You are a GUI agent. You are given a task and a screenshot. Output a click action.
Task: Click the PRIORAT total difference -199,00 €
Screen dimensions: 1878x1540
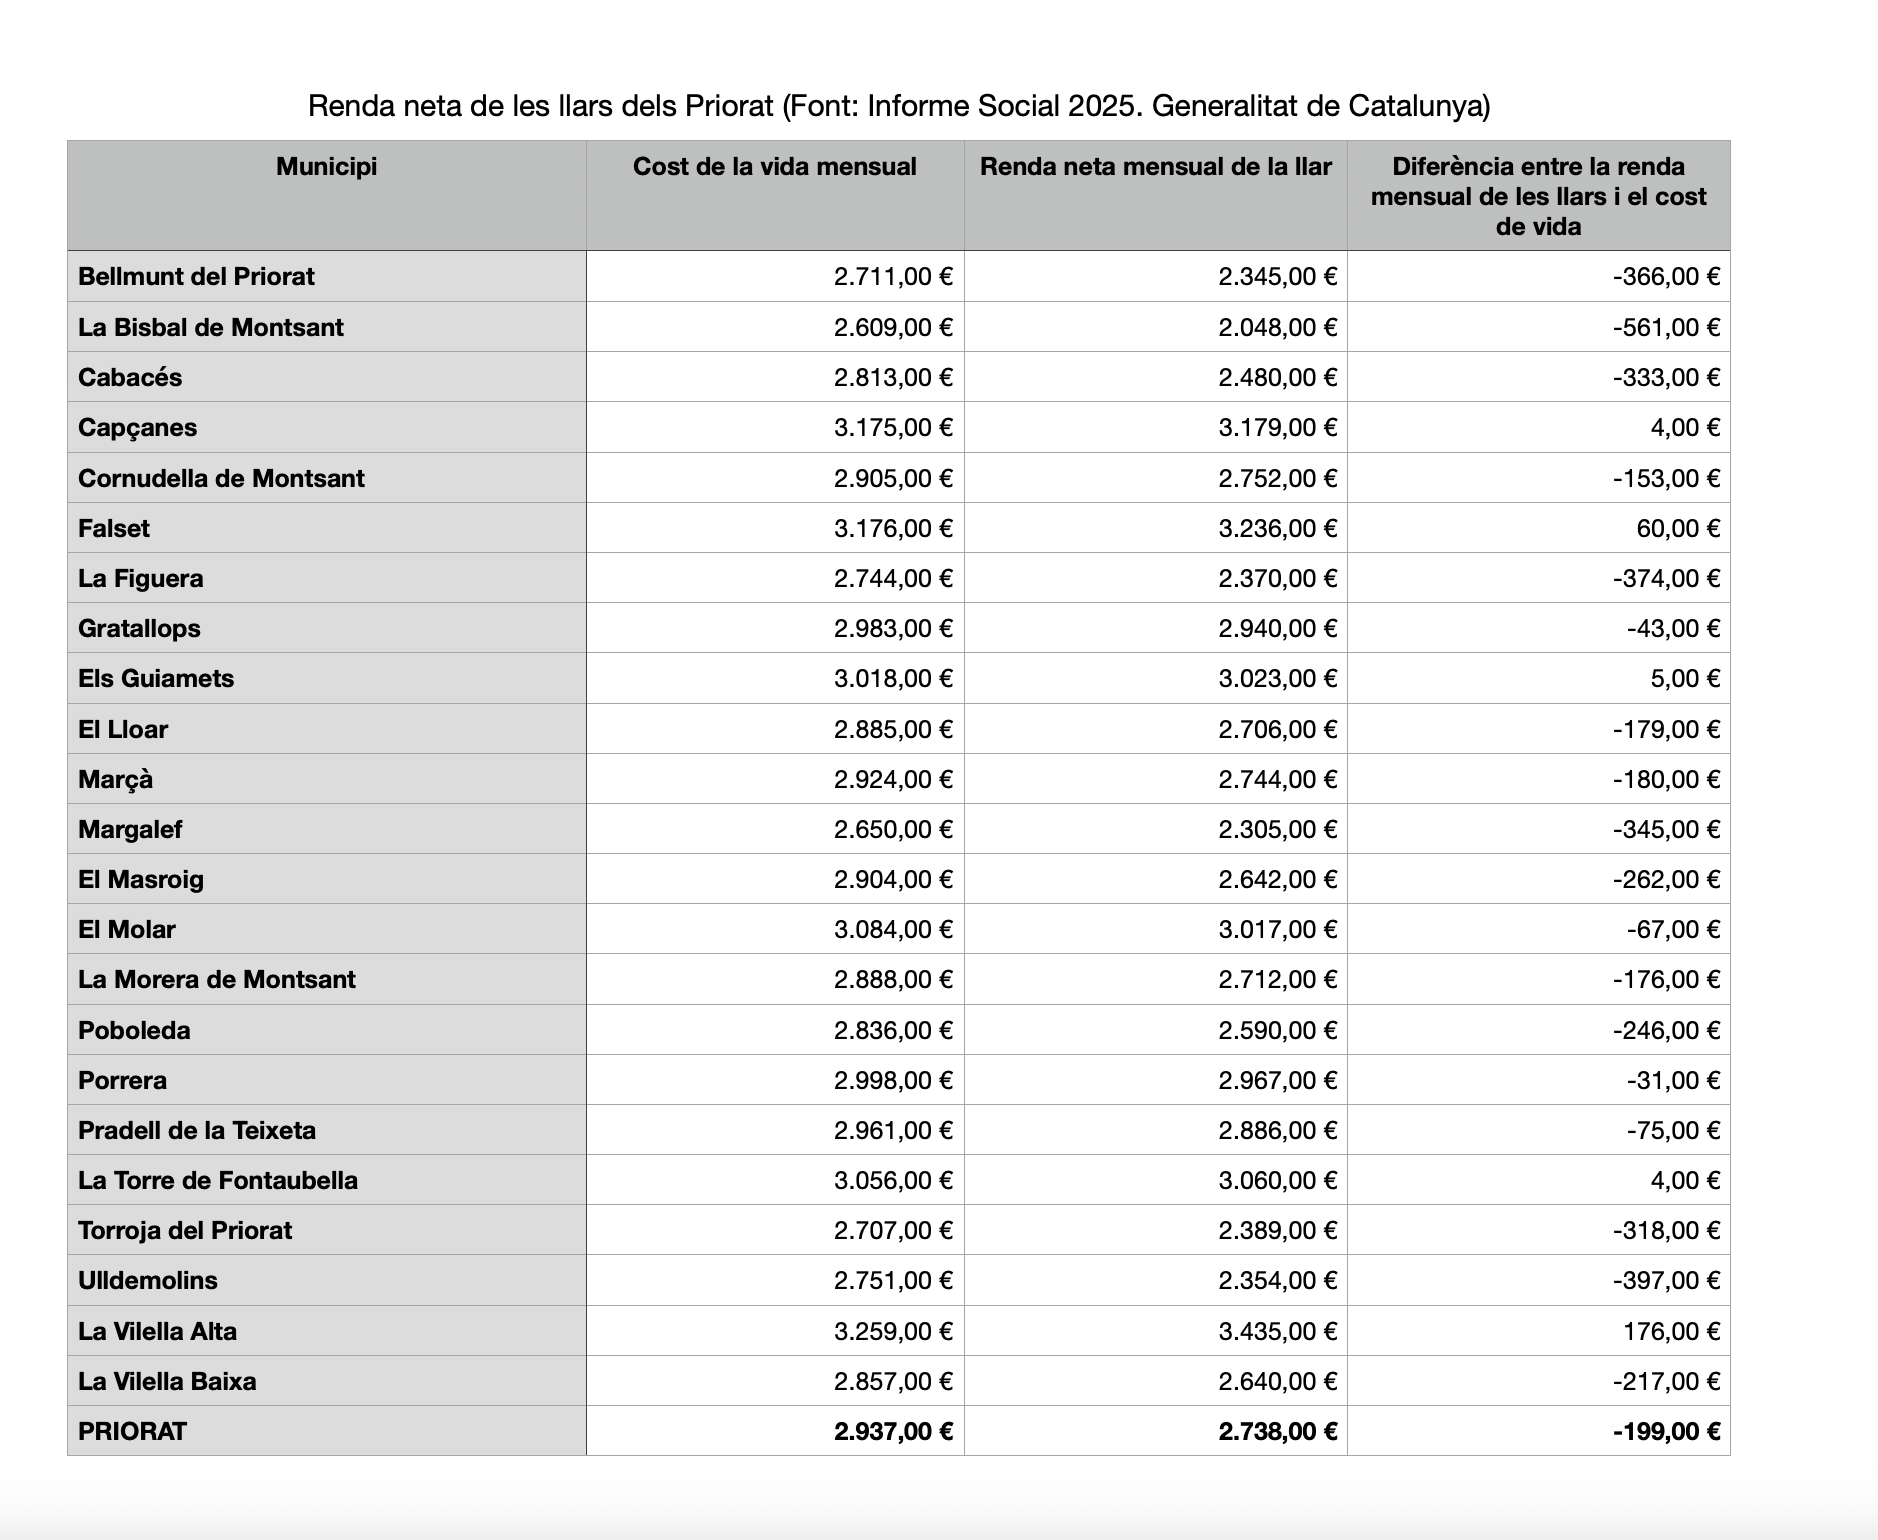tap(1665, 1431)
